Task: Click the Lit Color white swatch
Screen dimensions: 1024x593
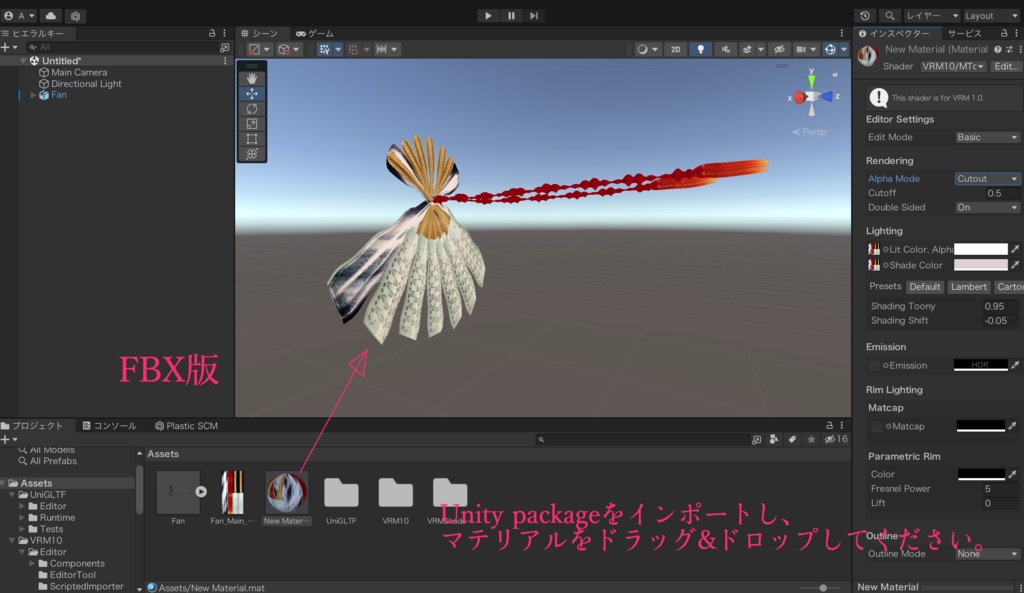Action: coord(981,249)
